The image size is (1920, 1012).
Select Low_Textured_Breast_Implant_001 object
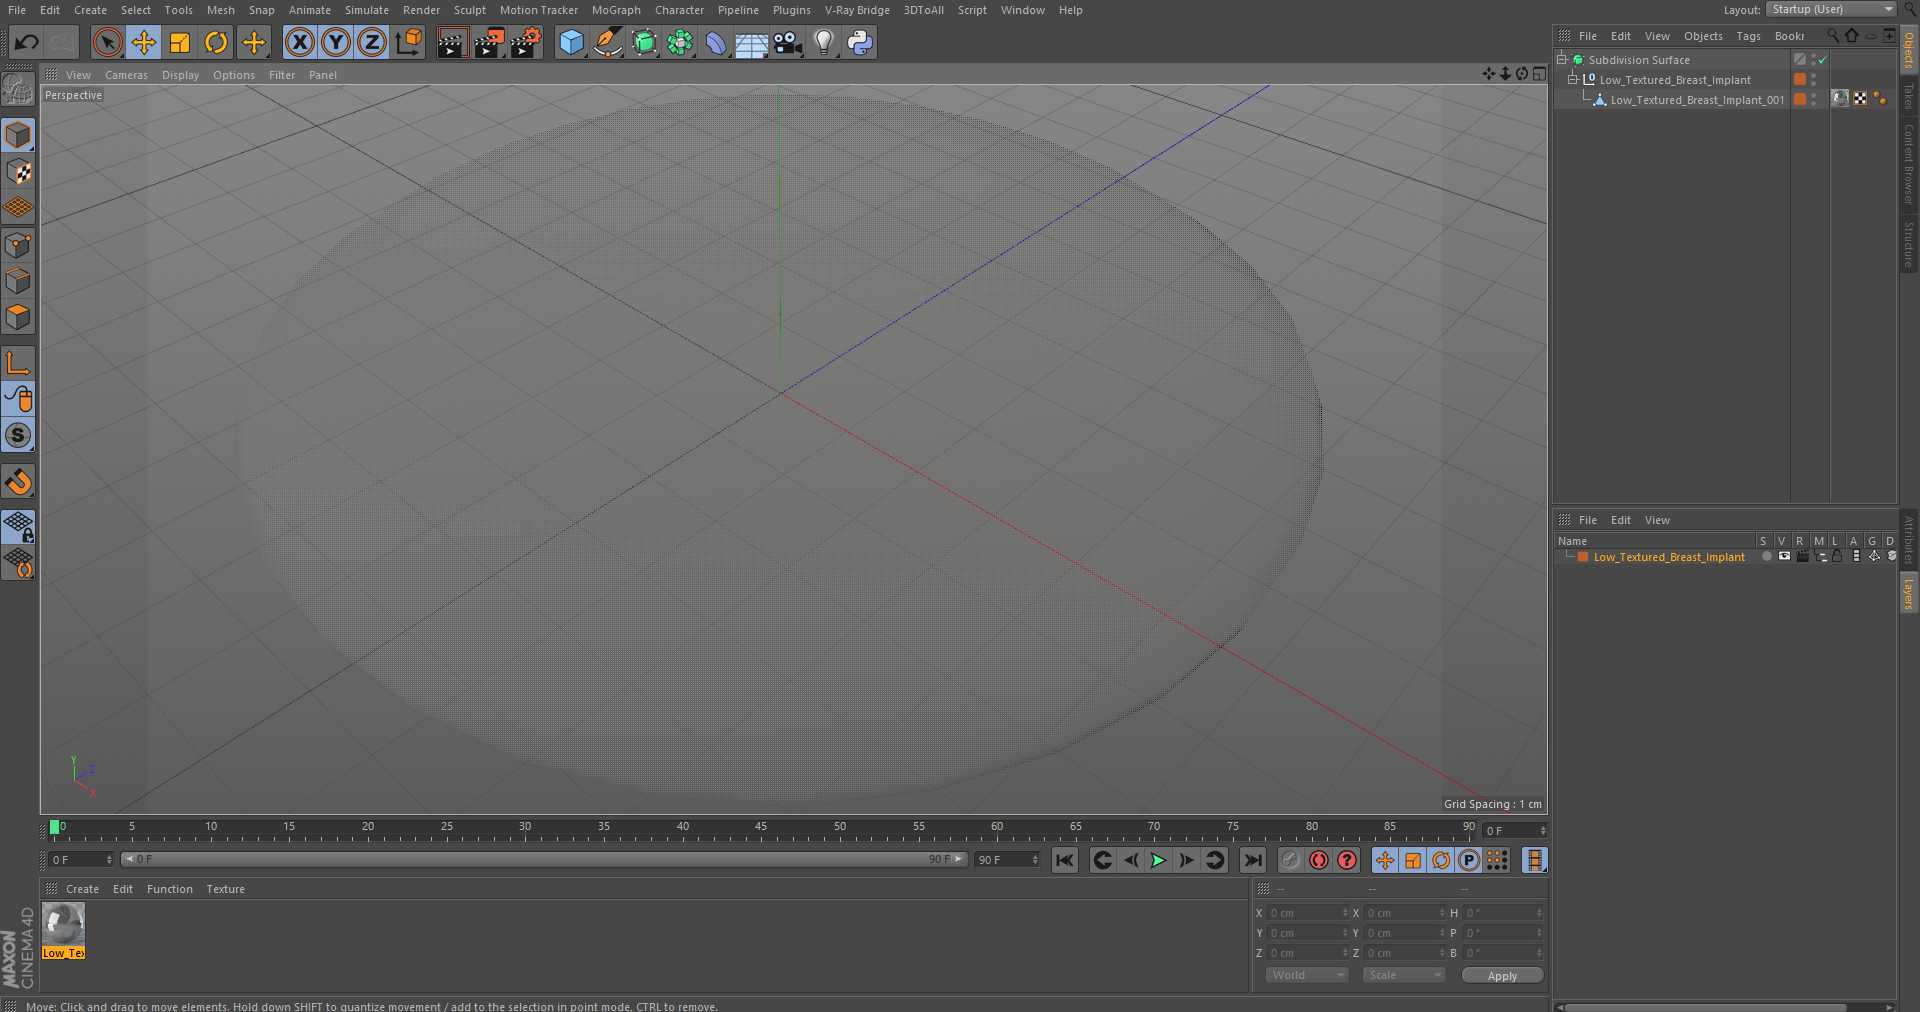(1697, 100)
